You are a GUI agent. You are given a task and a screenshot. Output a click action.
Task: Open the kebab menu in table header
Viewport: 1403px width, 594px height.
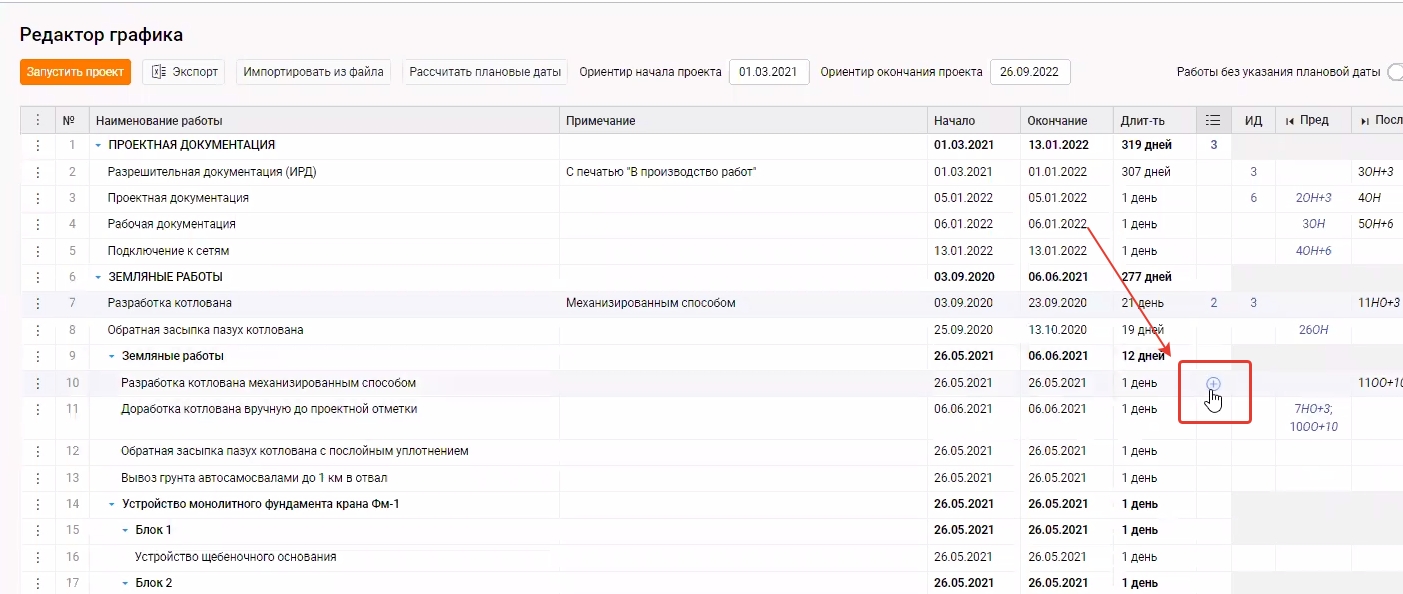point(38,120)
